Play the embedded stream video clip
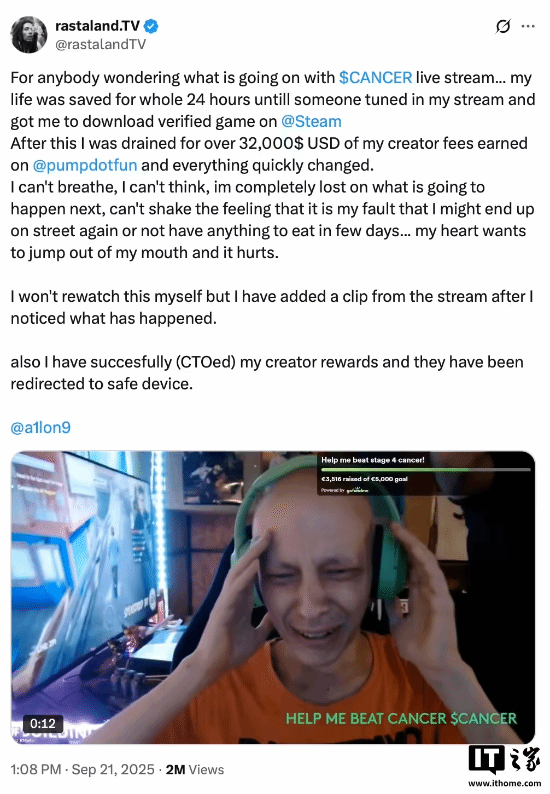Viewport: 550px width, 794px height. click(x=273, y=598)
